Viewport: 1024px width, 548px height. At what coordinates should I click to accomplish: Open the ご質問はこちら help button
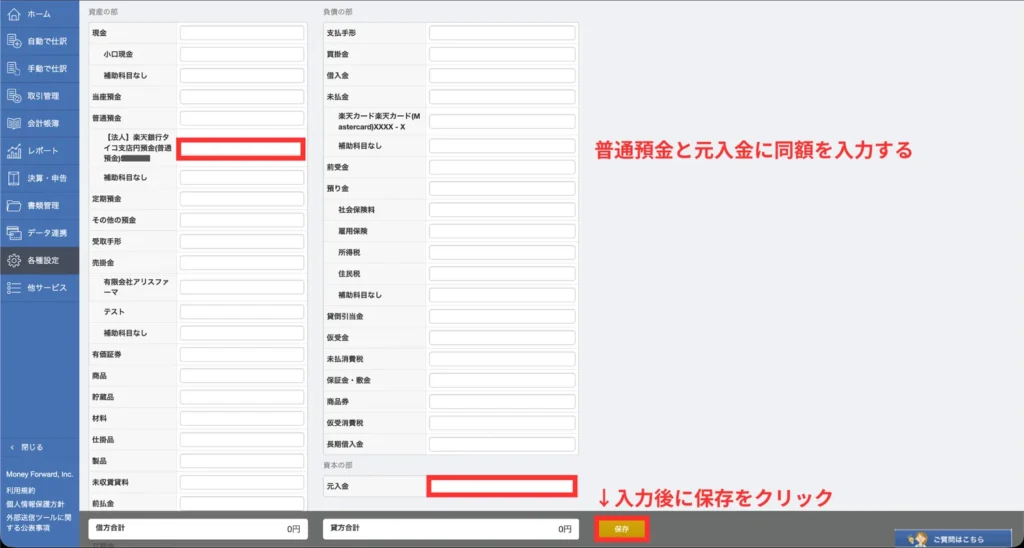pyautogui.click(x=953, y=539)
